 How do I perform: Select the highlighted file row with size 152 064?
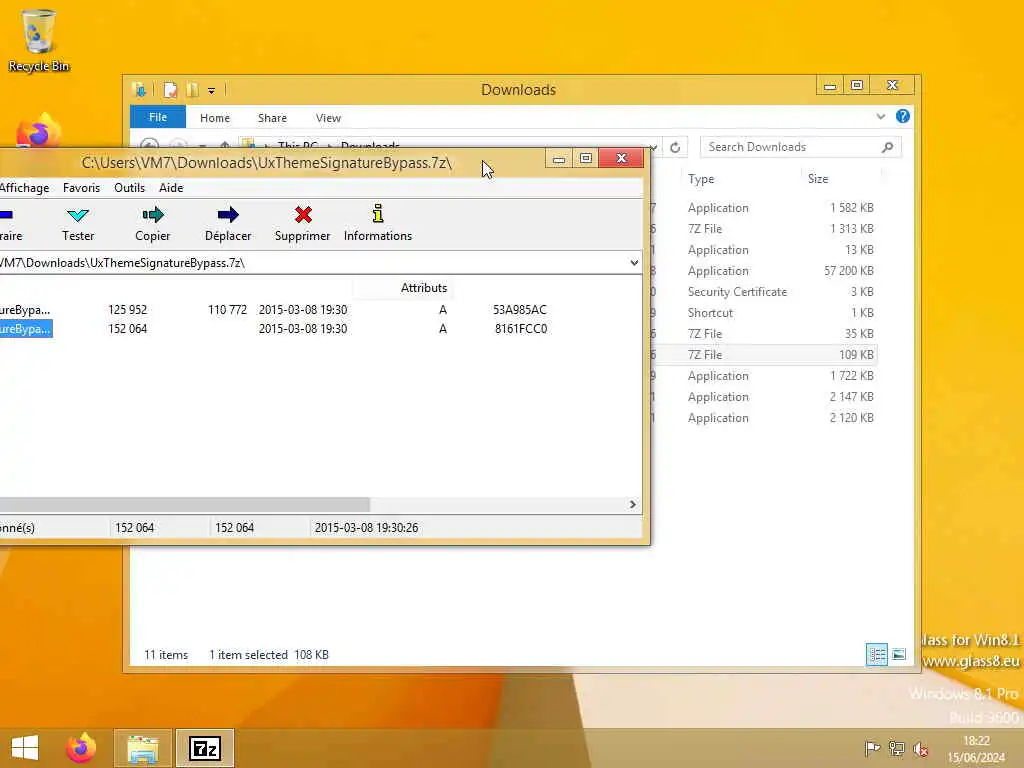[274, 328]
